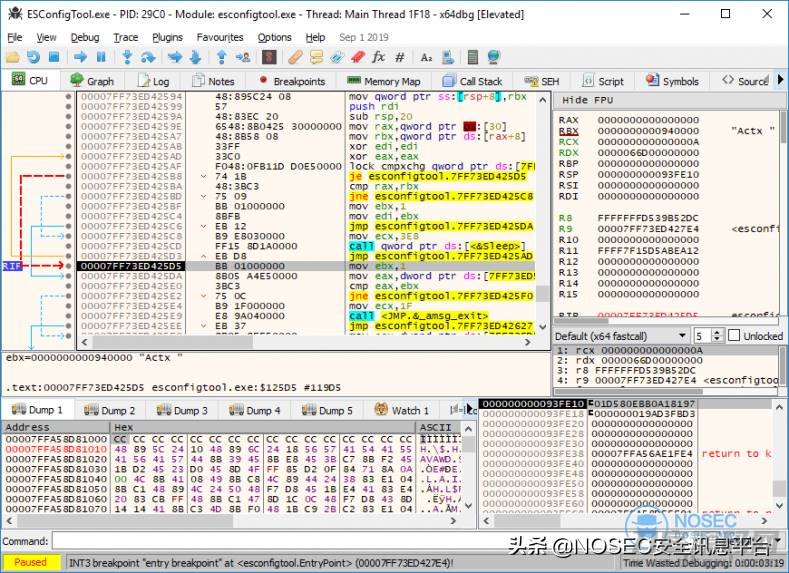789x573 pixels.
Task: Click the Step into icon
Action: (127, 57)
